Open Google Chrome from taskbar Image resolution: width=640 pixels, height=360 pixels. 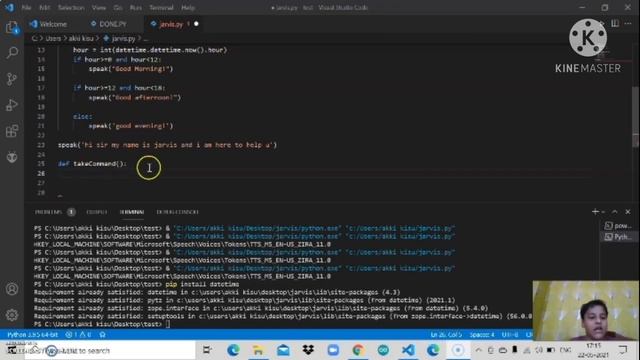(x=358, y=350)
